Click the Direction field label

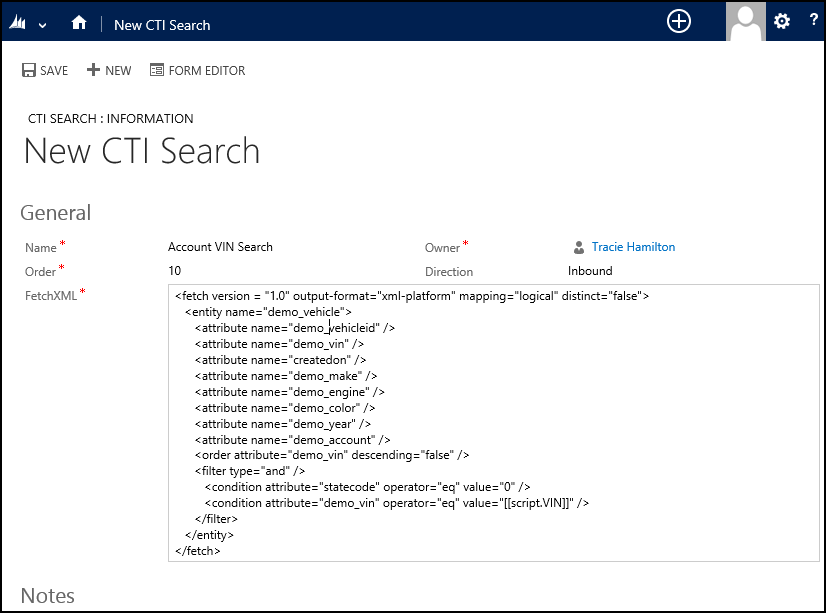point(449,272)
